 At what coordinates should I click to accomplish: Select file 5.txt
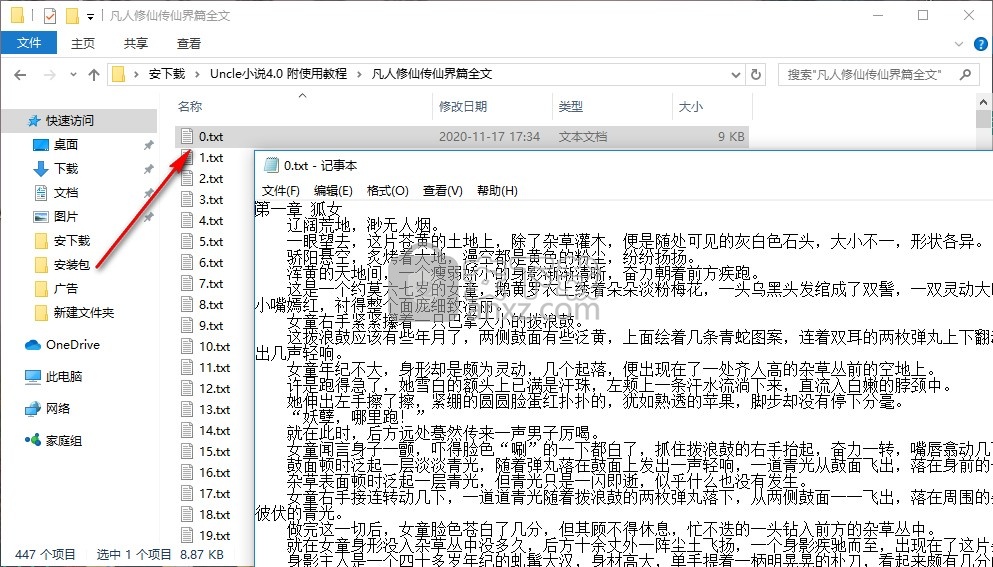pyautogui.click(x=211, y=241)
